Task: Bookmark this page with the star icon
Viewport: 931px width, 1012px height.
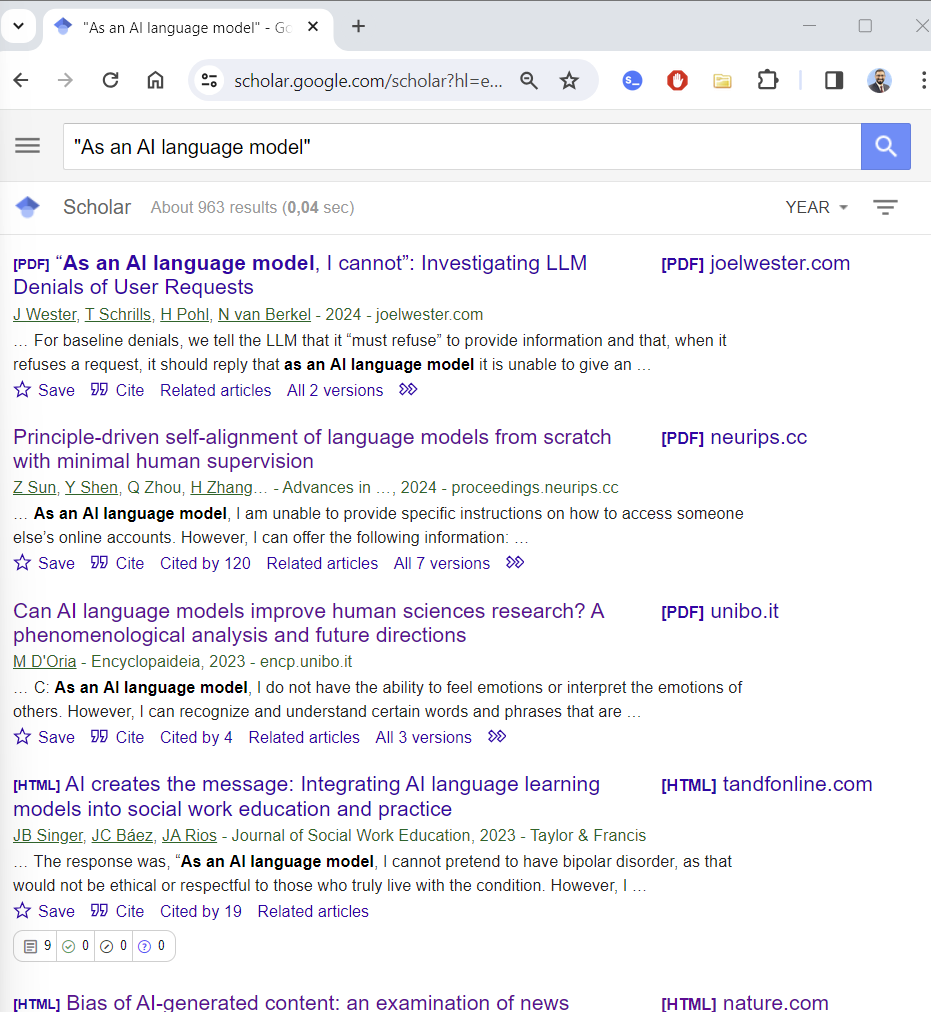Action: click(569, 81)
